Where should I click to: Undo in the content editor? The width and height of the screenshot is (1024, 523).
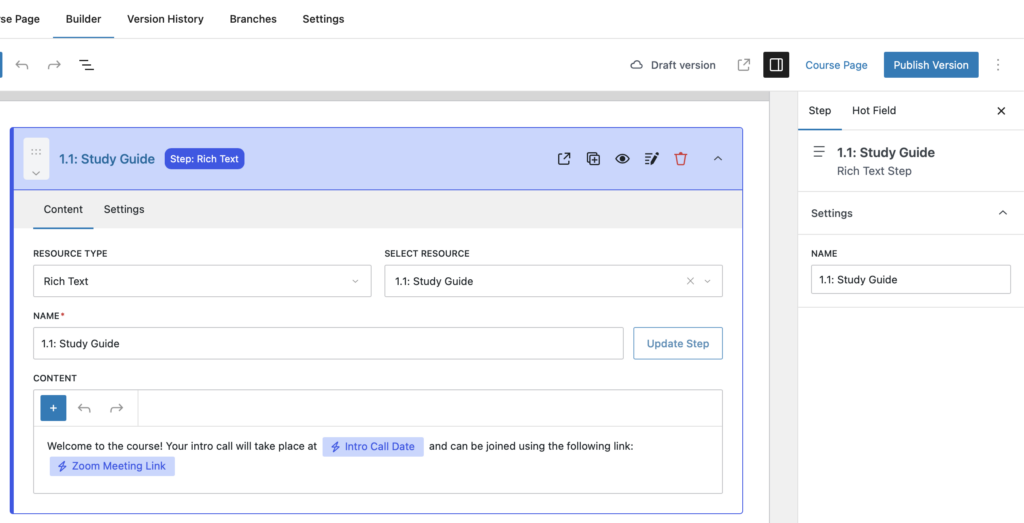click(84, 408)
